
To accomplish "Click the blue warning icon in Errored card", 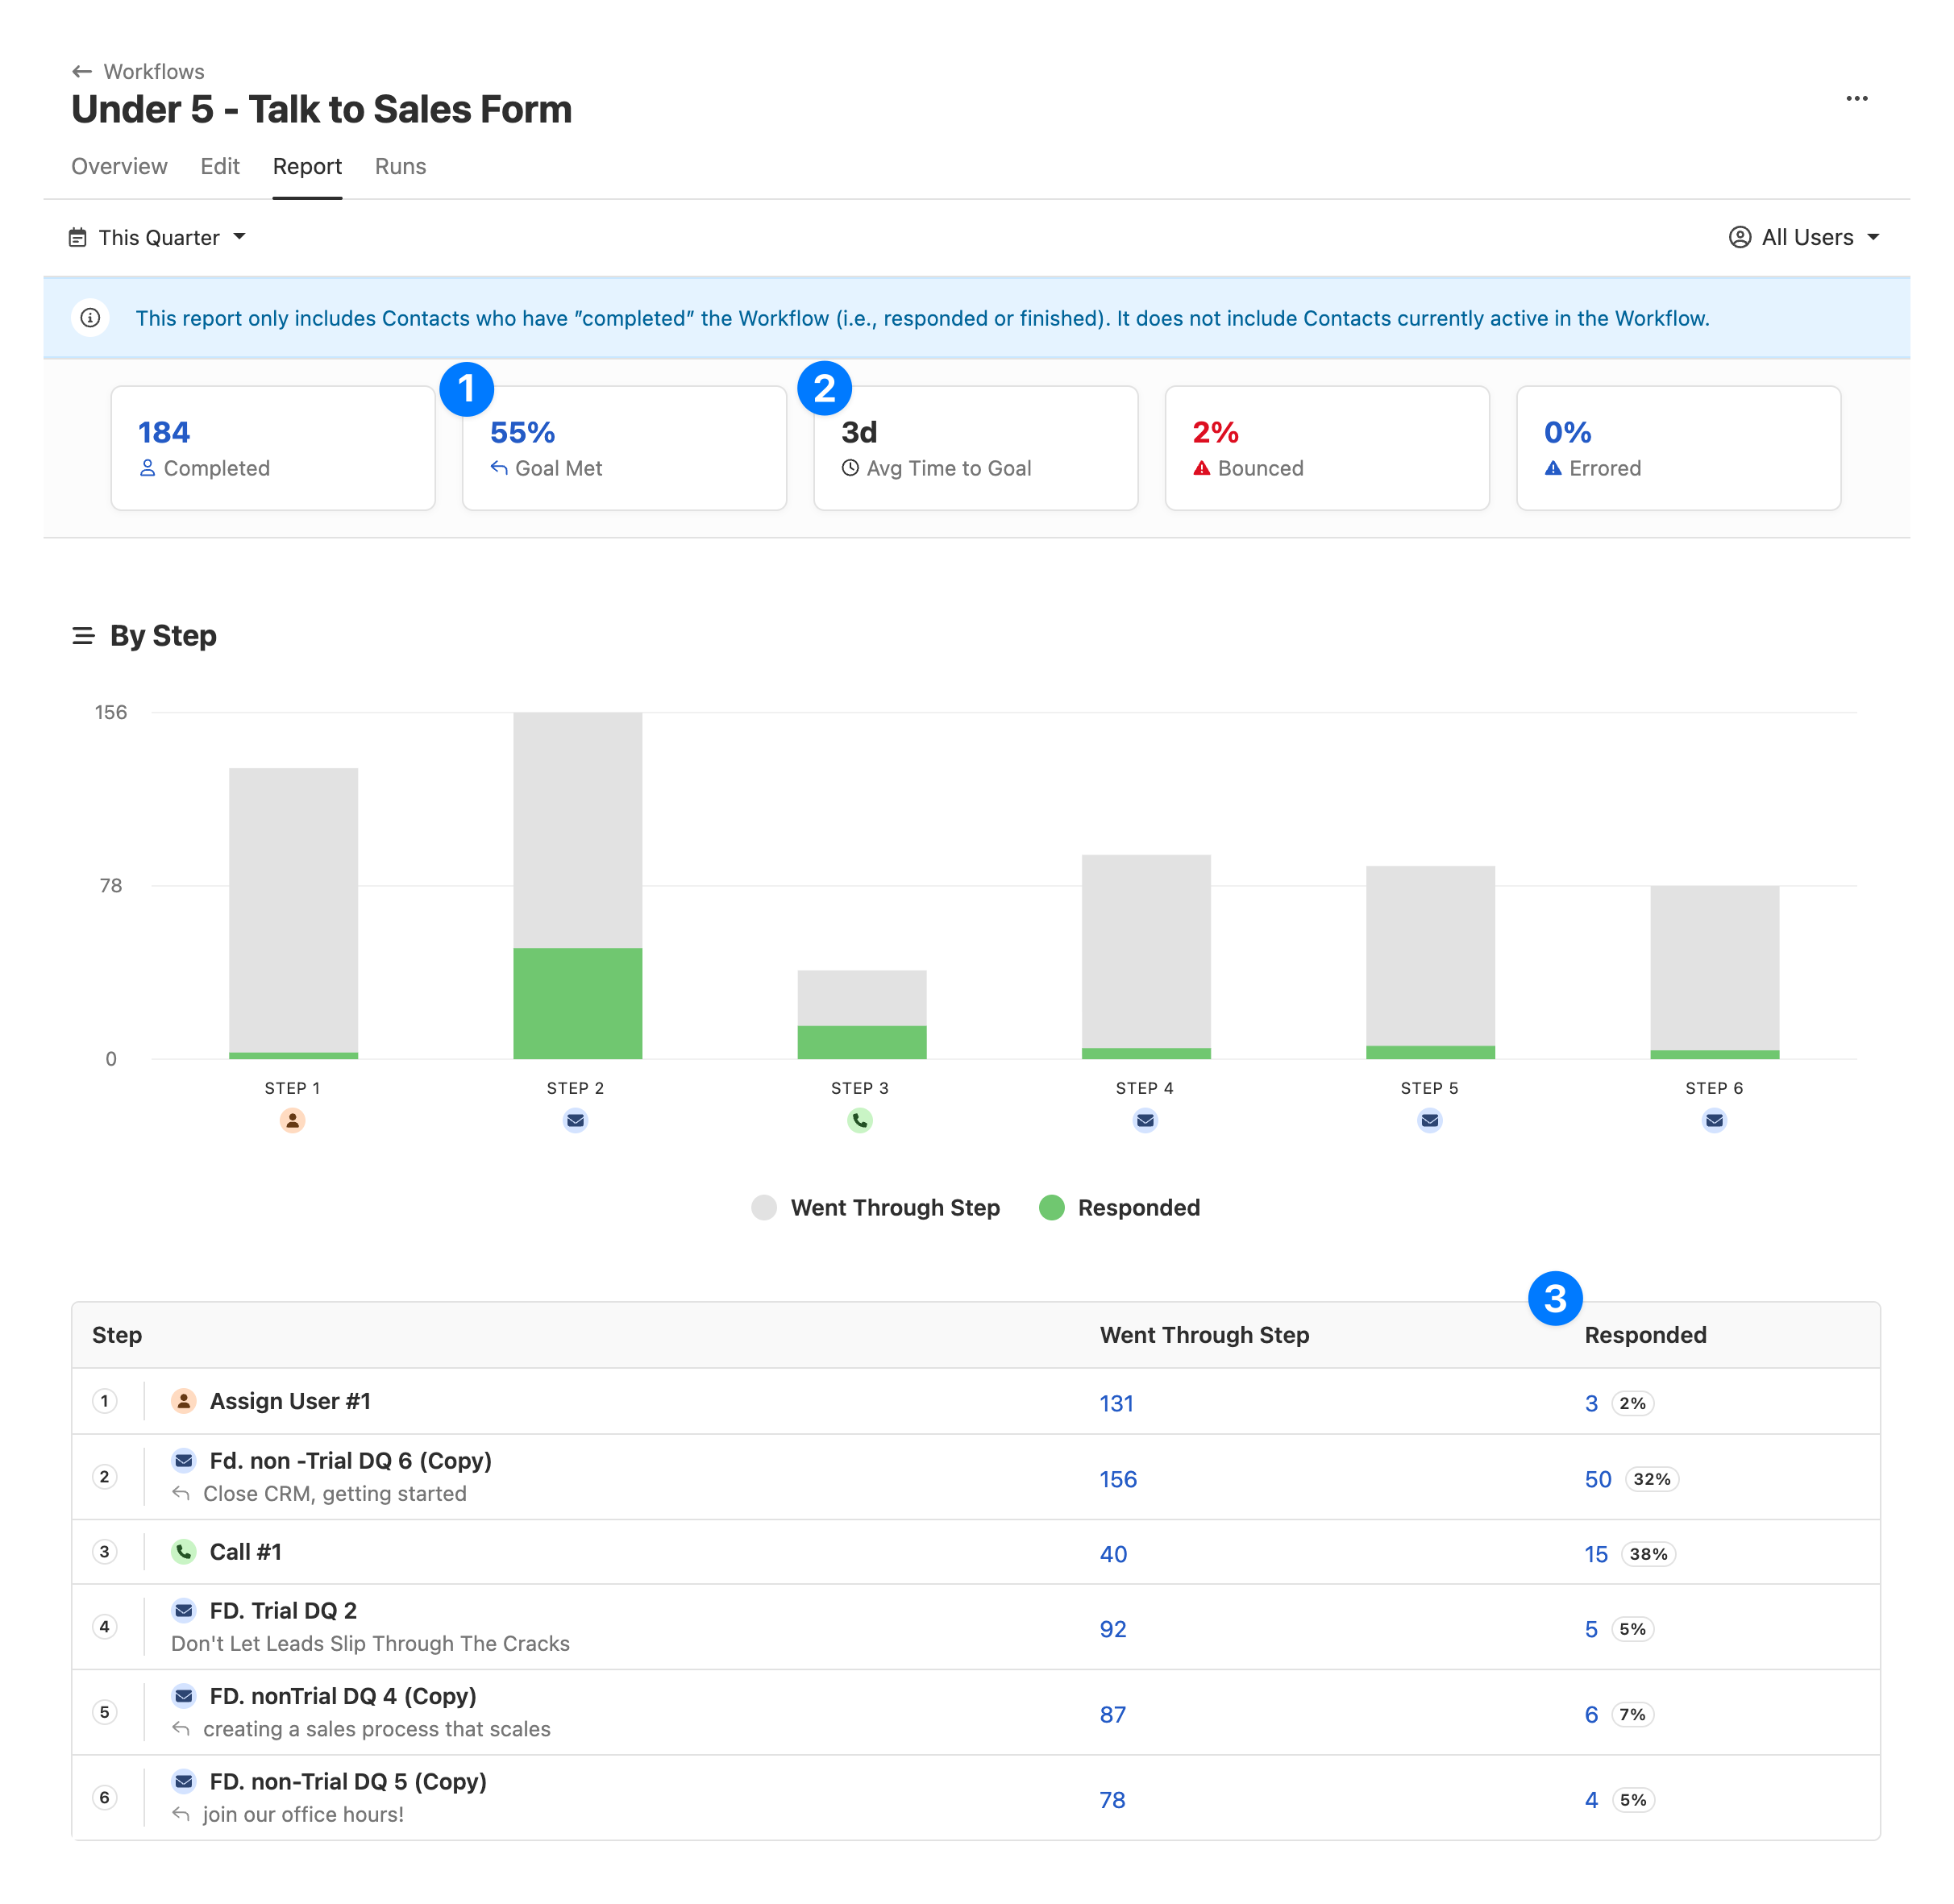I will (1552, 468).
